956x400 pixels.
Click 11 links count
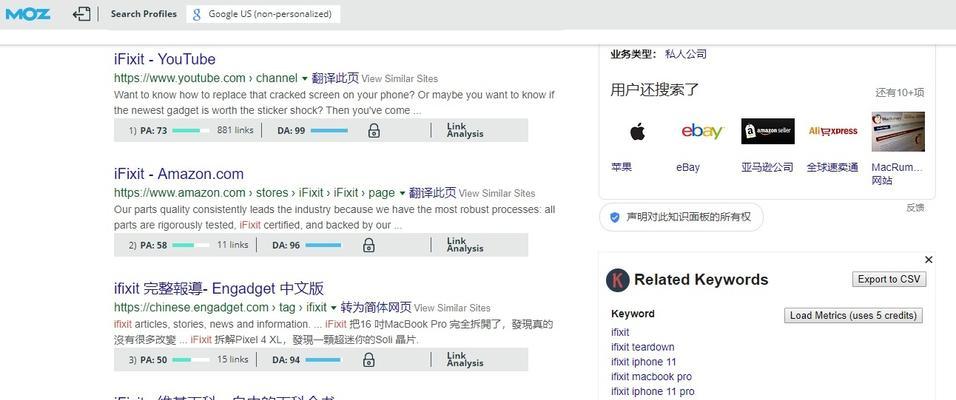coord(232,245)
